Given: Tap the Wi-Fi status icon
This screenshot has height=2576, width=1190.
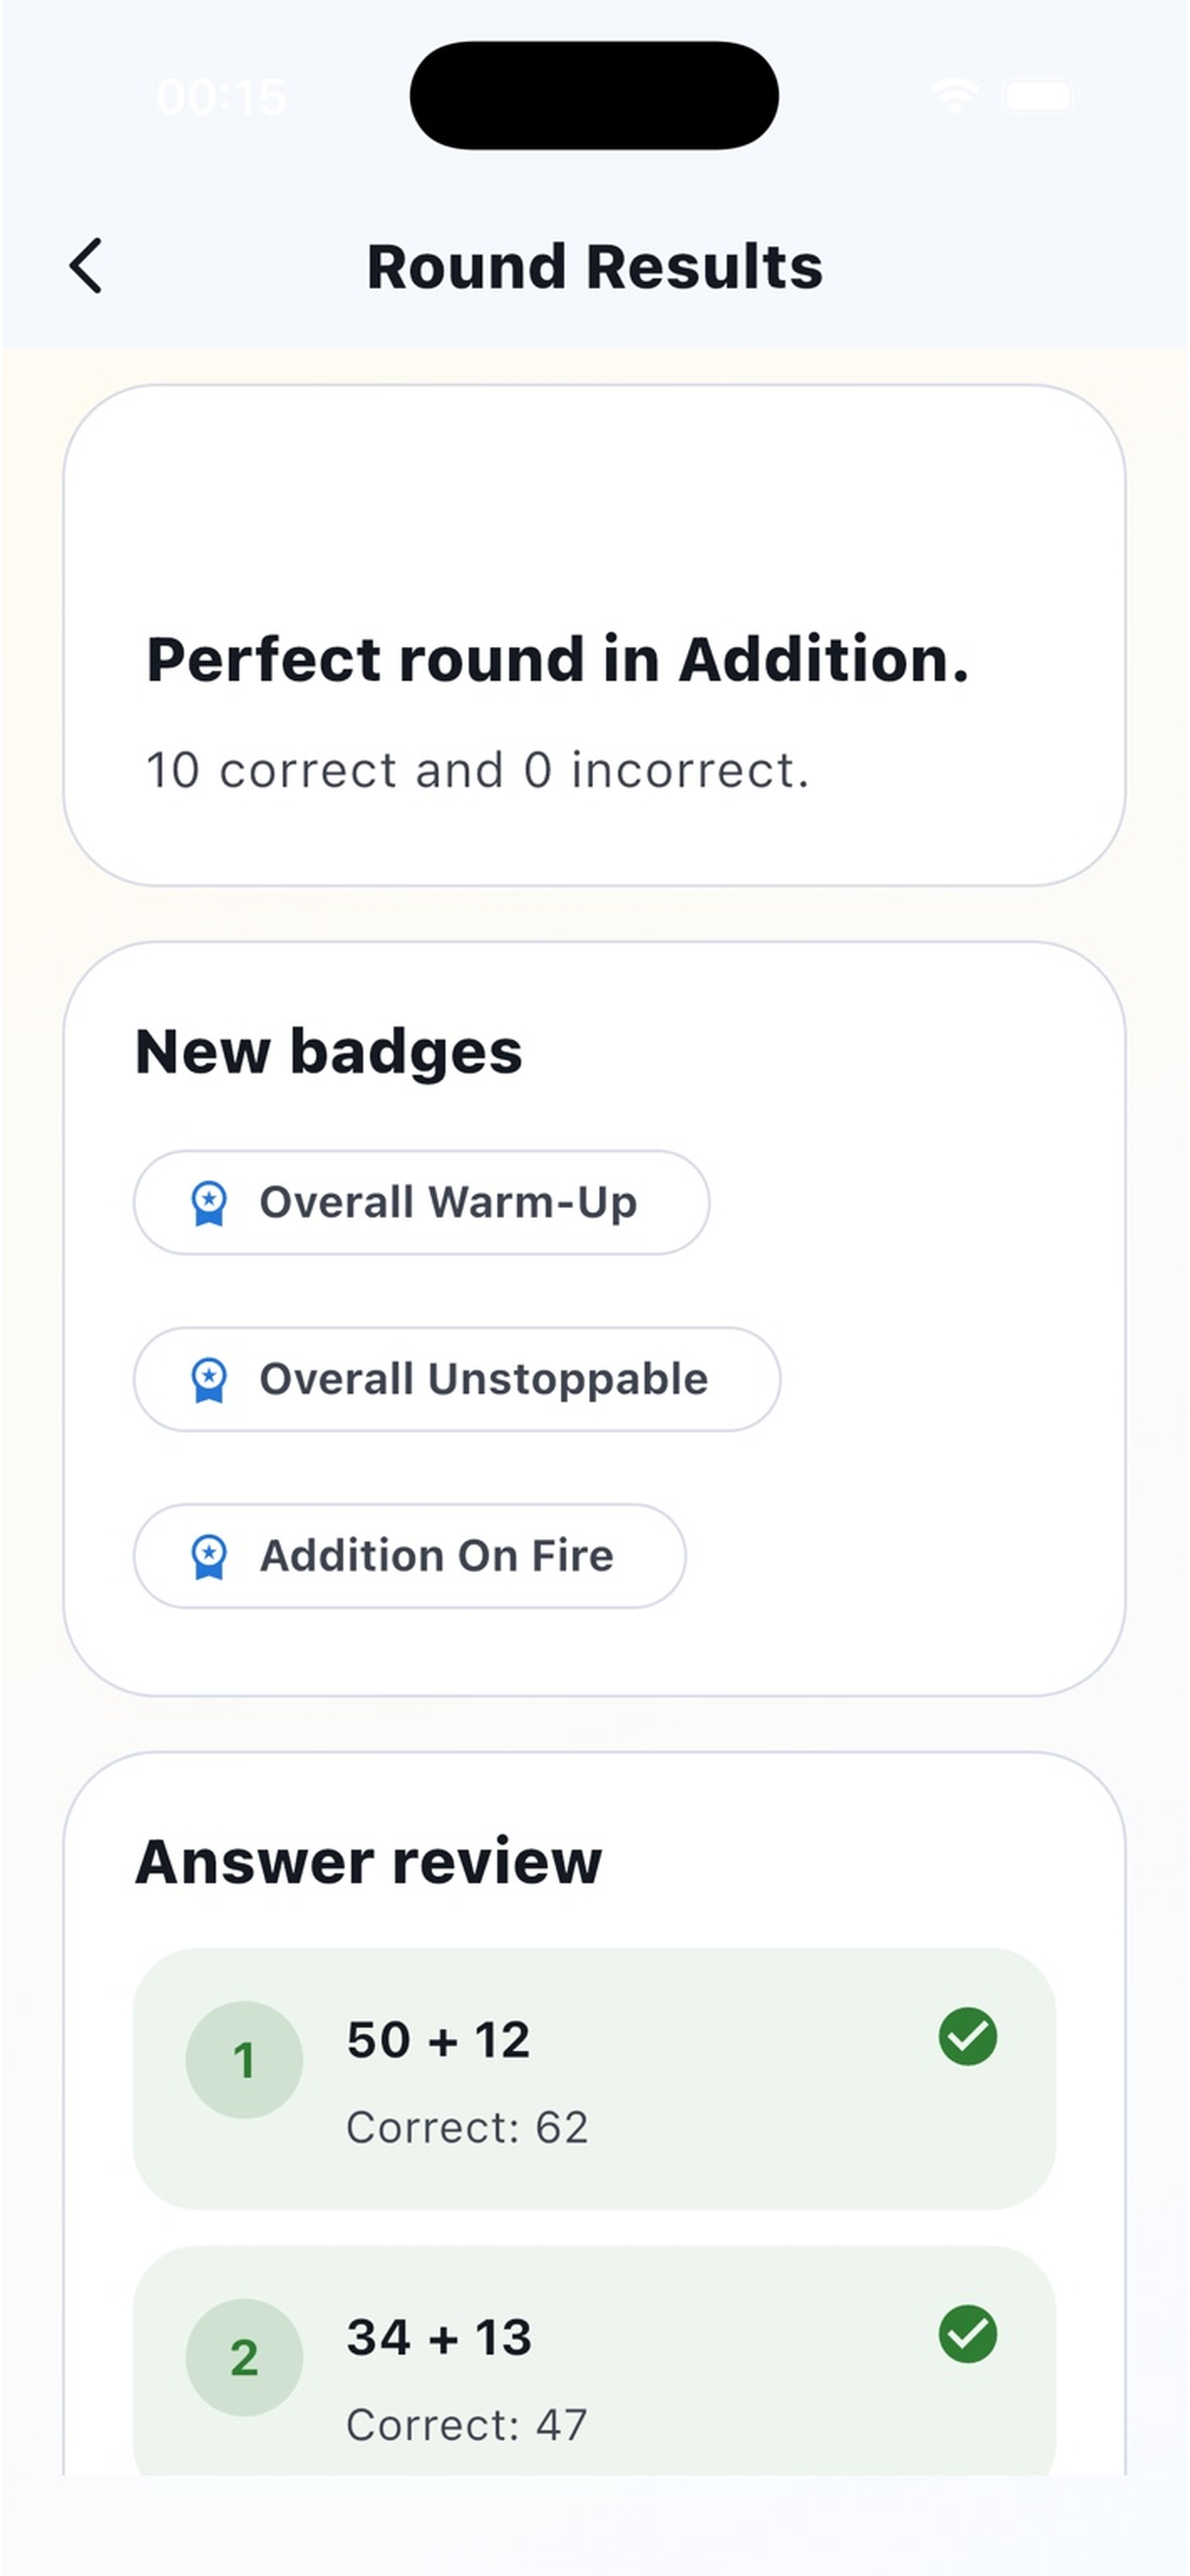Looking at the screenshot, I should coord(954,96).
